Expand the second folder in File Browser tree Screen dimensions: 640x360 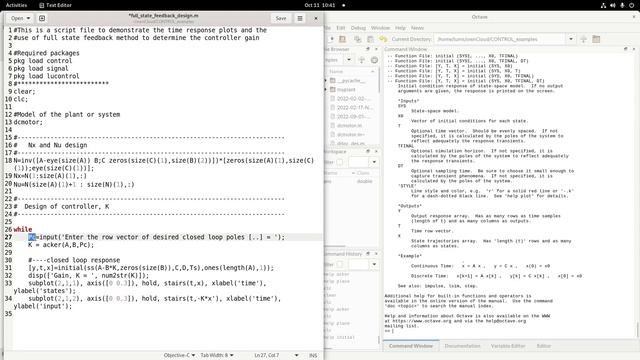point(326,89)
